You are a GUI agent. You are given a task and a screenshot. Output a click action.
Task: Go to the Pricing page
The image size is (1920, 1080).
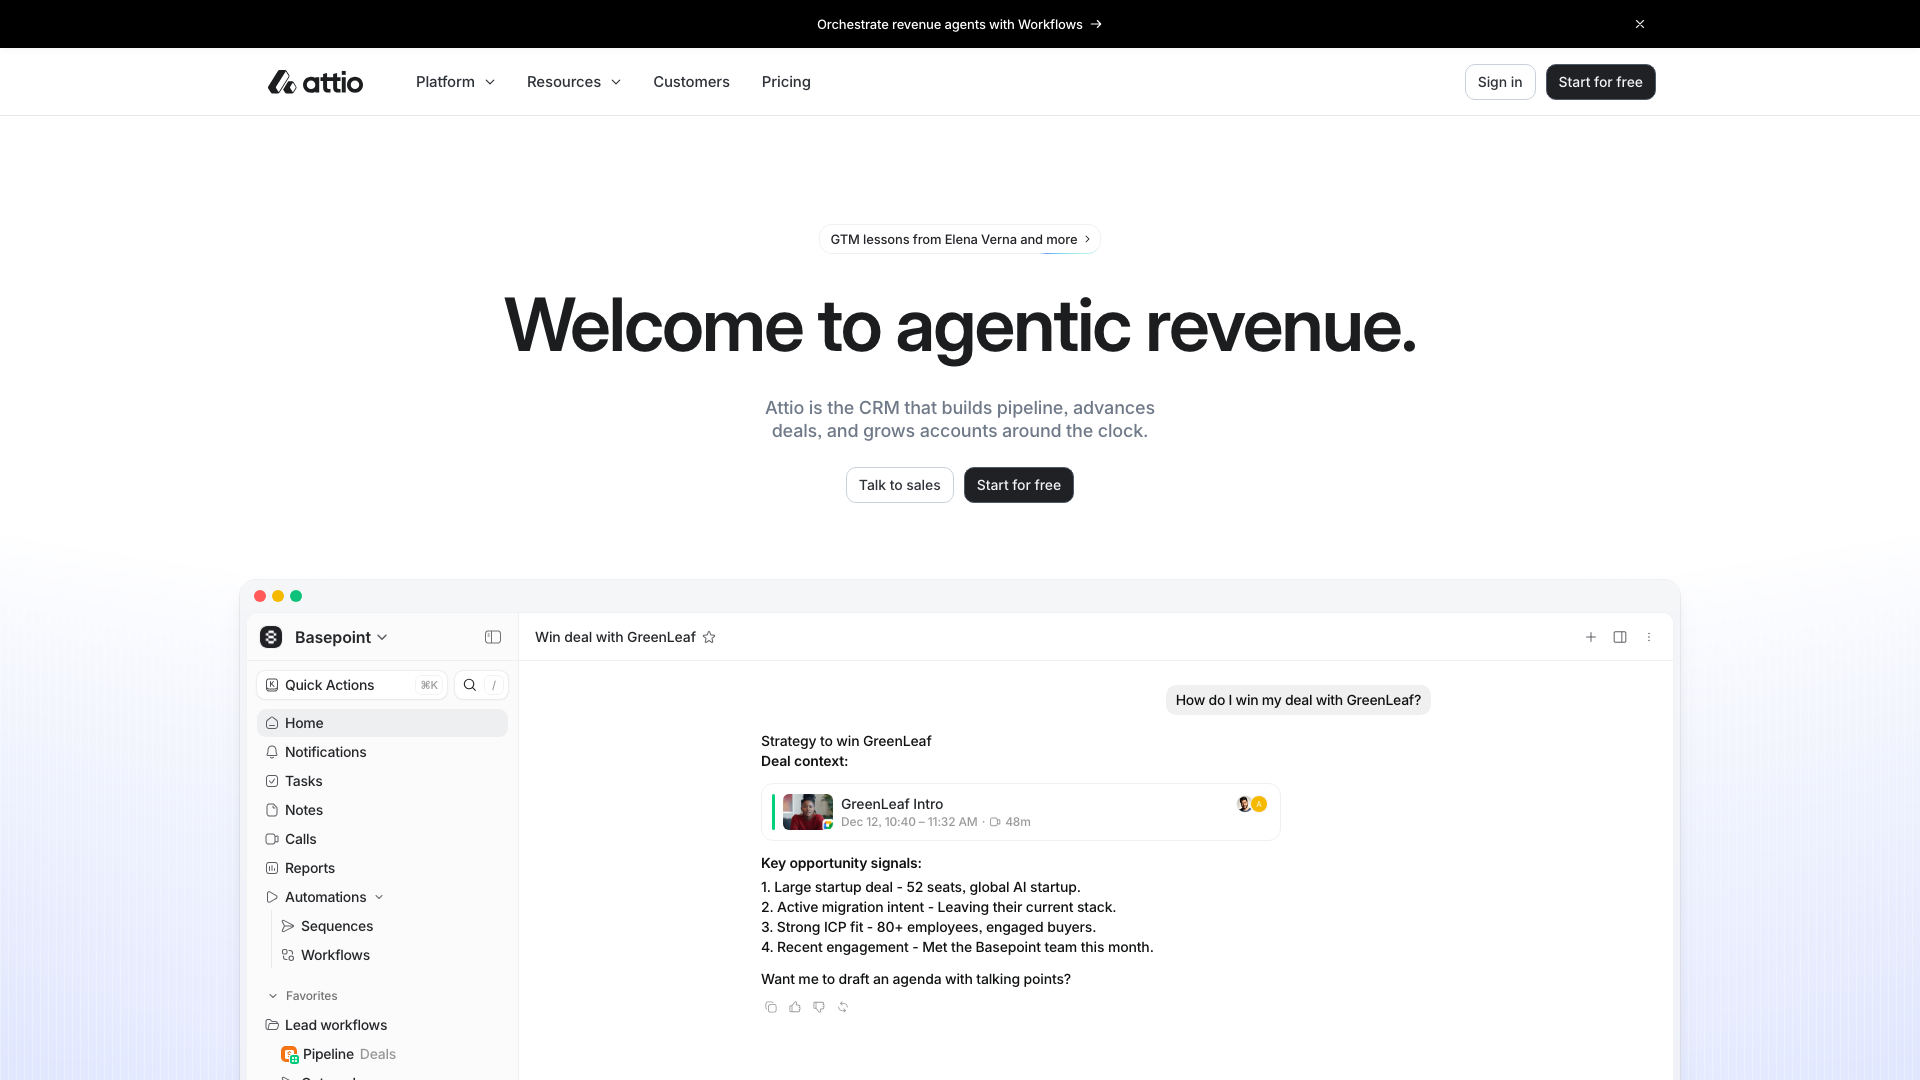(786, 82)
